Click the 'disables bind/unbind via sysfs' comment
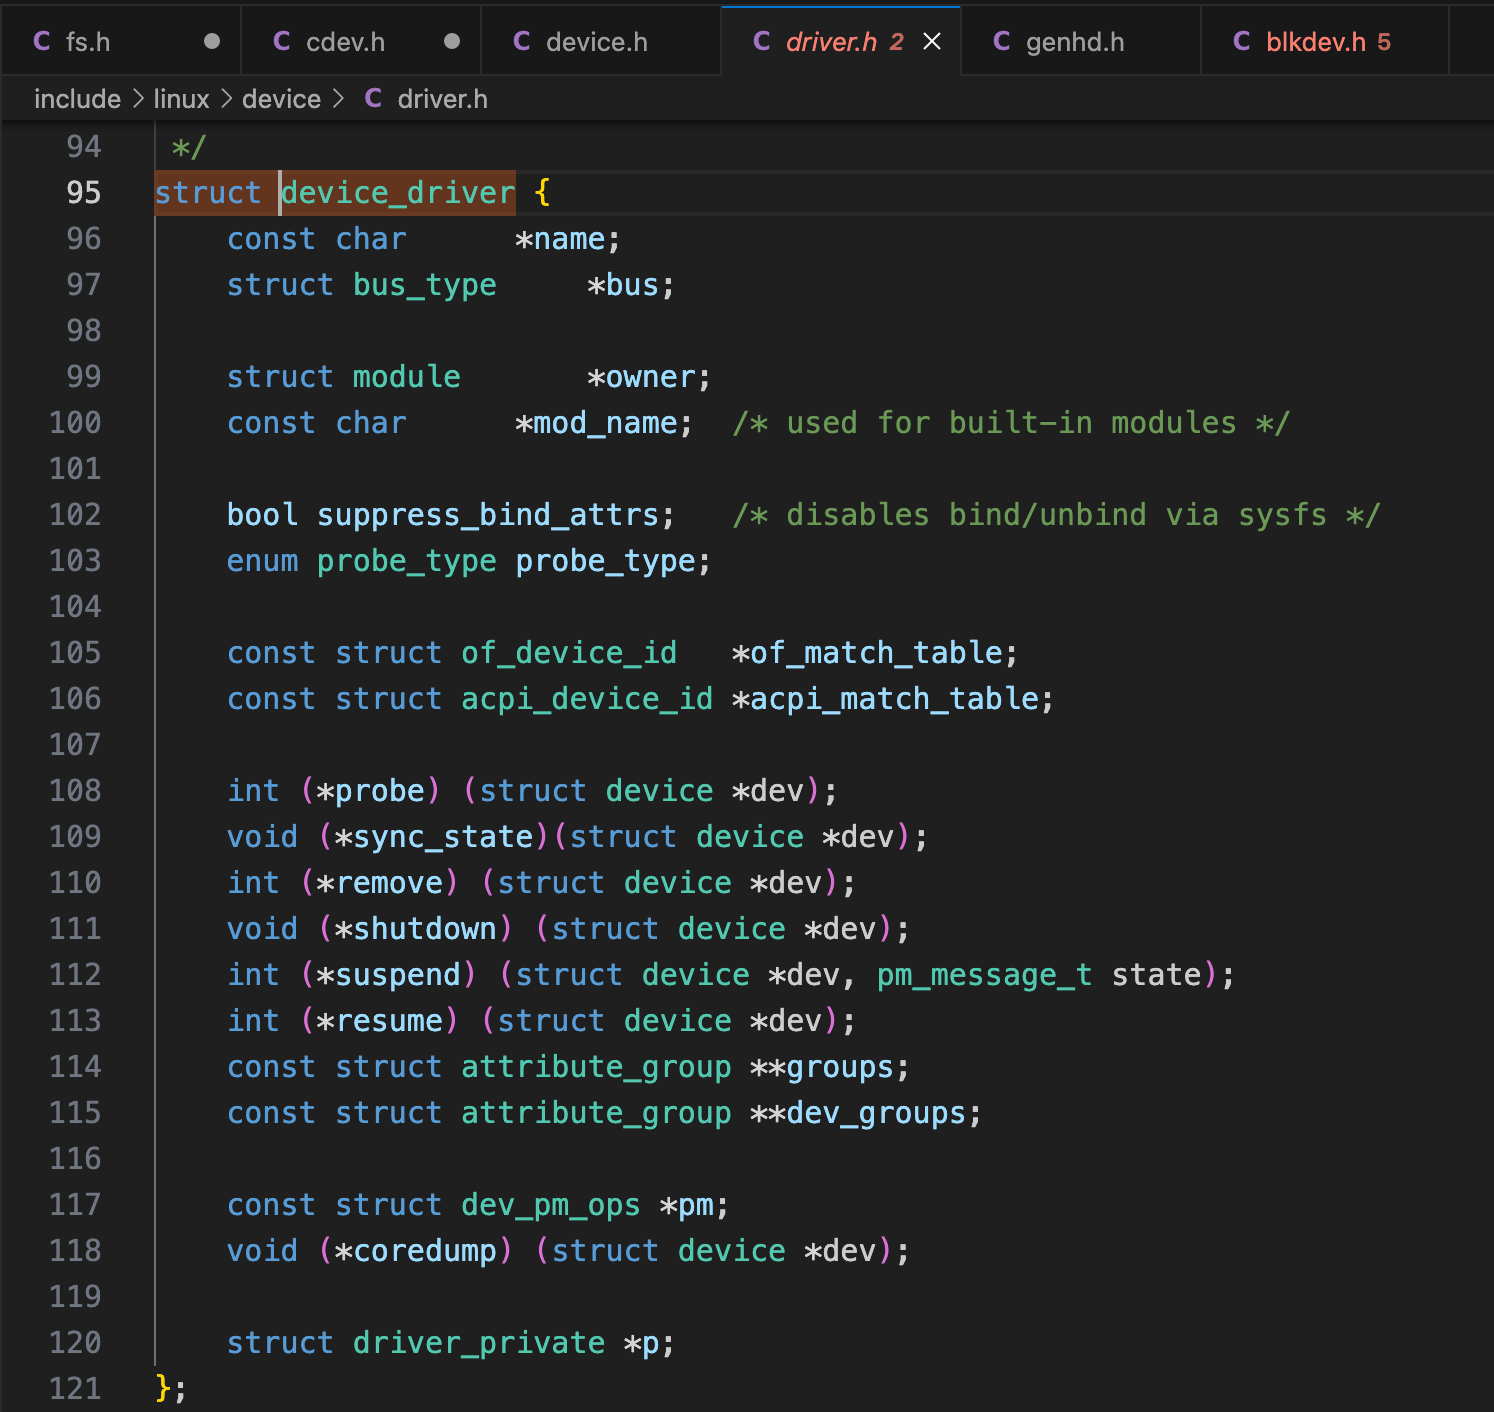 (x=1056, y=515)
